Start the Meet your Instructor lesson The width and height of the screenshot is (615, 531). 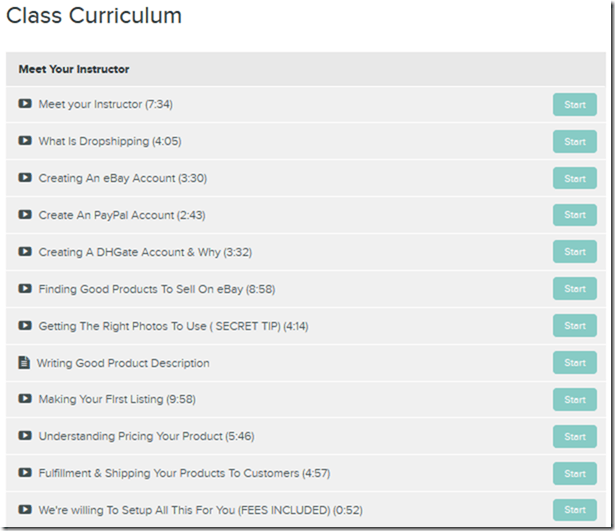(574, 105)
